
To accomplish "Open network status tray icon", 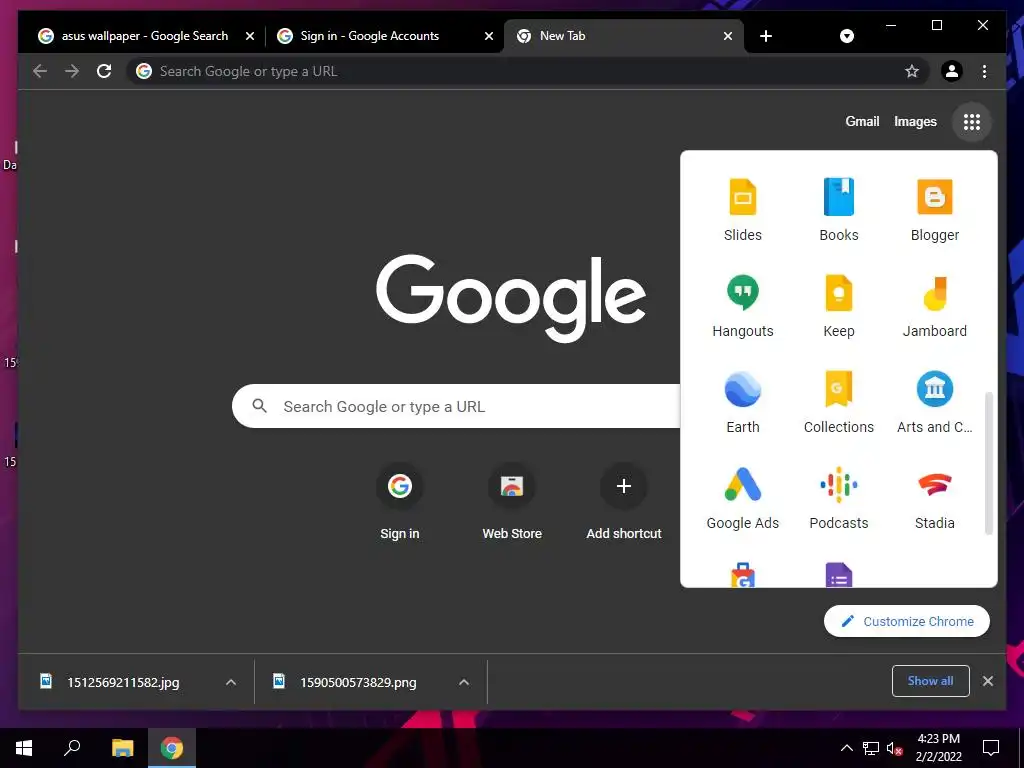I will click(x=871, y=748).
